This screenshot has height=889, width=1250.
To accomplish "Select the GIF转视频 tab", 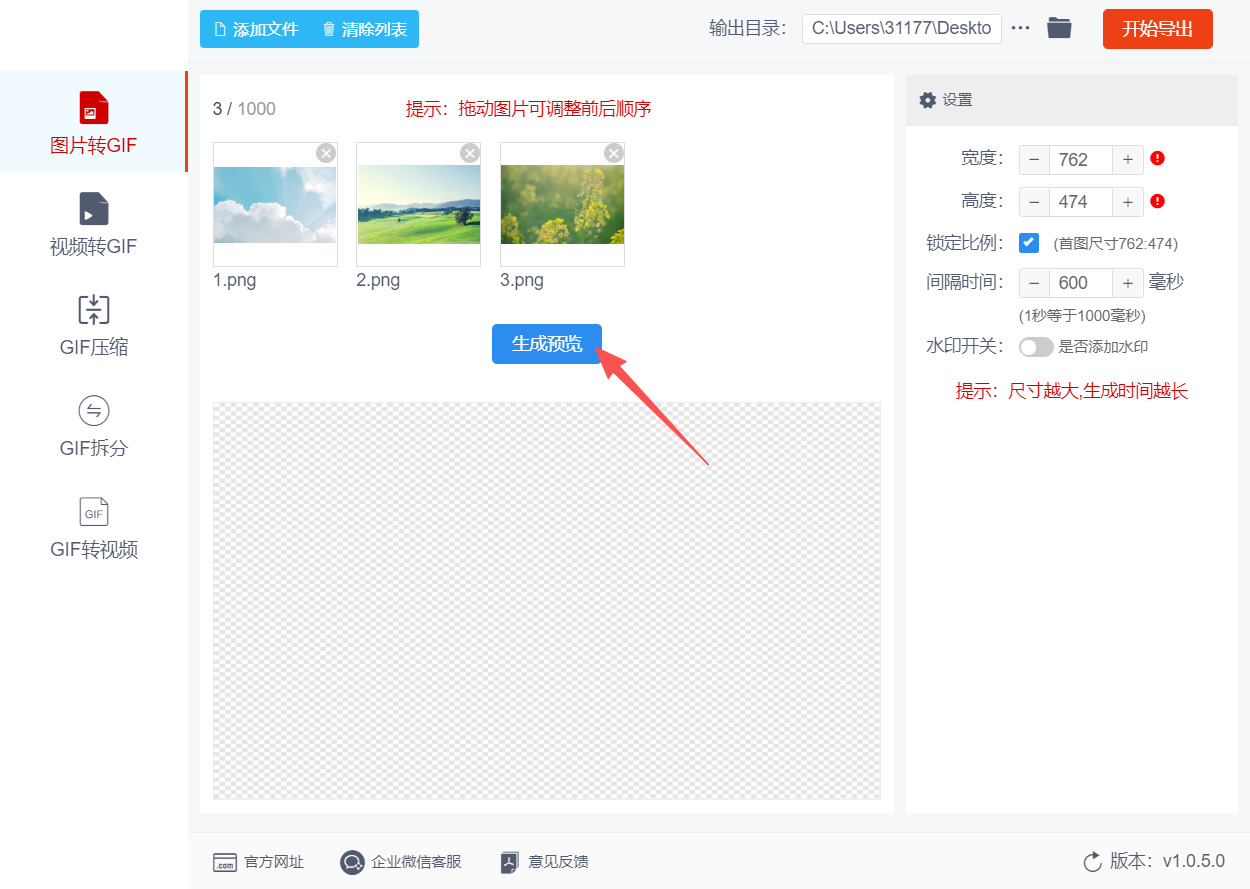I will pos(93,527).
